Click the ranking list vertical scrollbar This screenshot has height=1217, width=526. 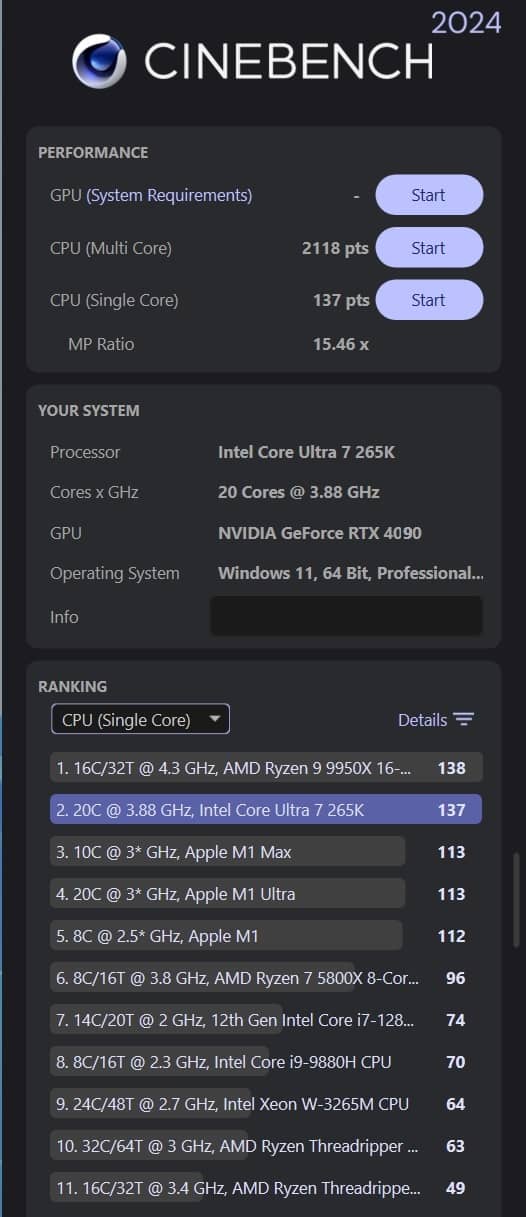[x=516, y=899]
